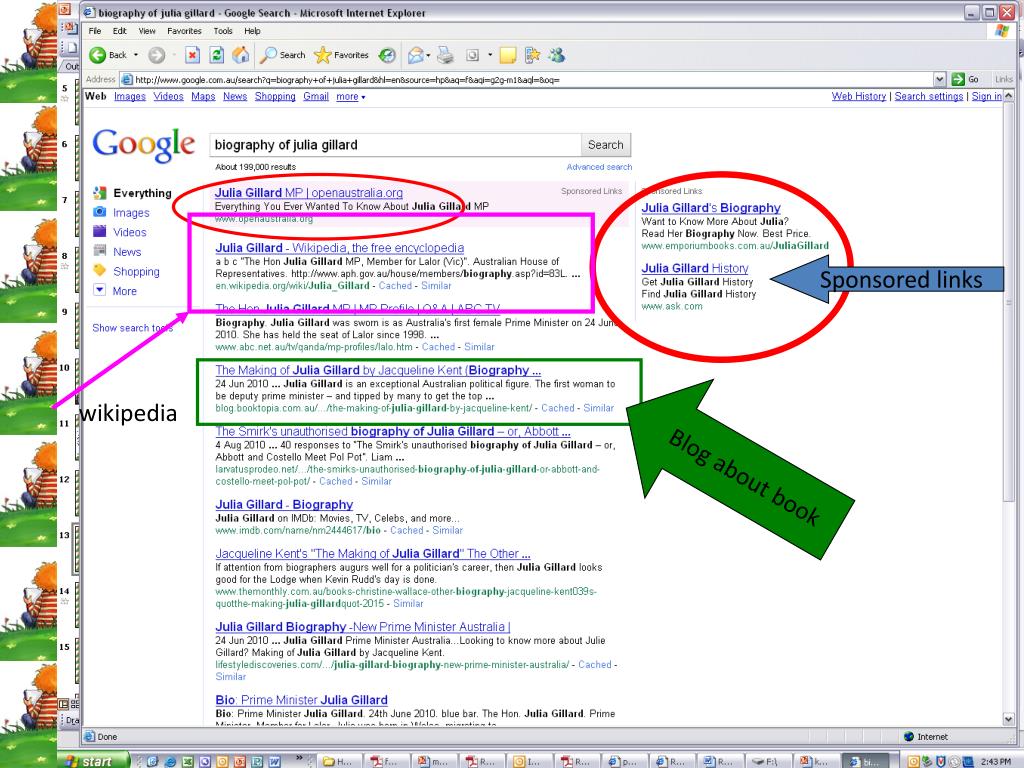Click the page scrollbar down arrow
This screenshot has width=1024, height=768.
click(1008, 719)
